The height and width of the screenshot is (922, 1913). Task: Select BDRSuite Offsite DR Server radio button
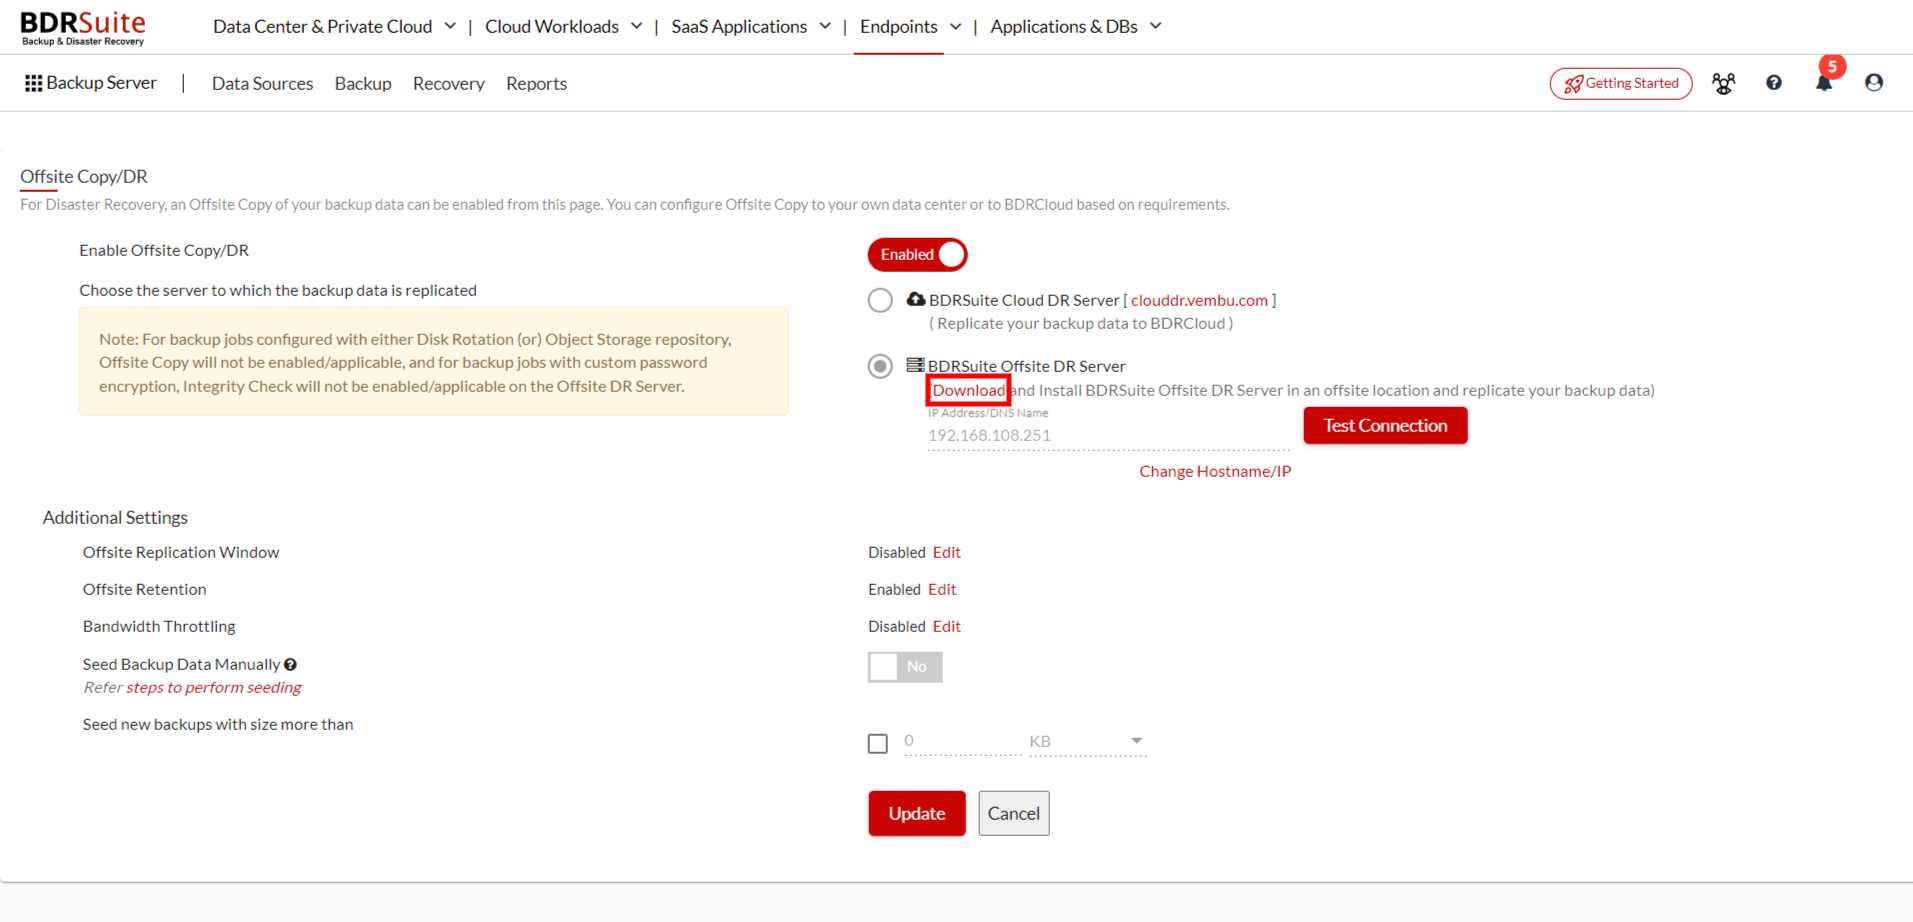(x=880, y=366)
